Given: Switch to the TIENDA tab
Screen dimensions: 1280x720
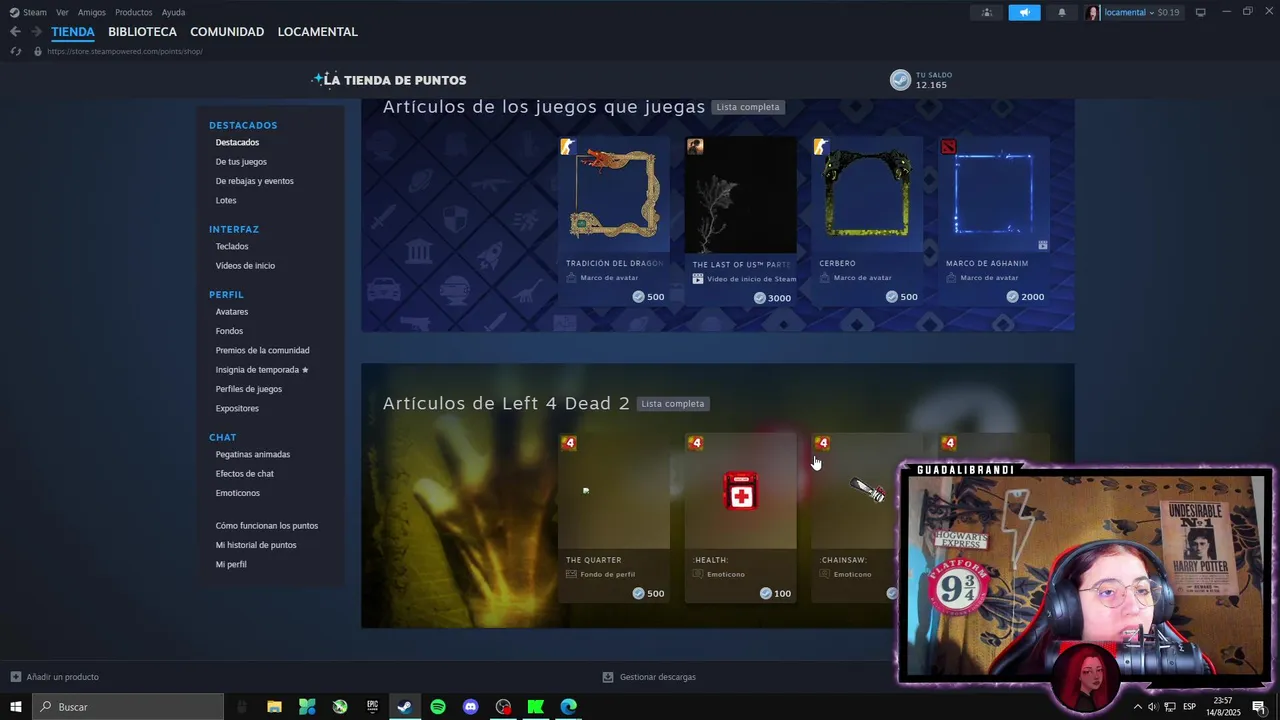Looking at the screenshot, I should pyautogui.click(x=73, y=32).
